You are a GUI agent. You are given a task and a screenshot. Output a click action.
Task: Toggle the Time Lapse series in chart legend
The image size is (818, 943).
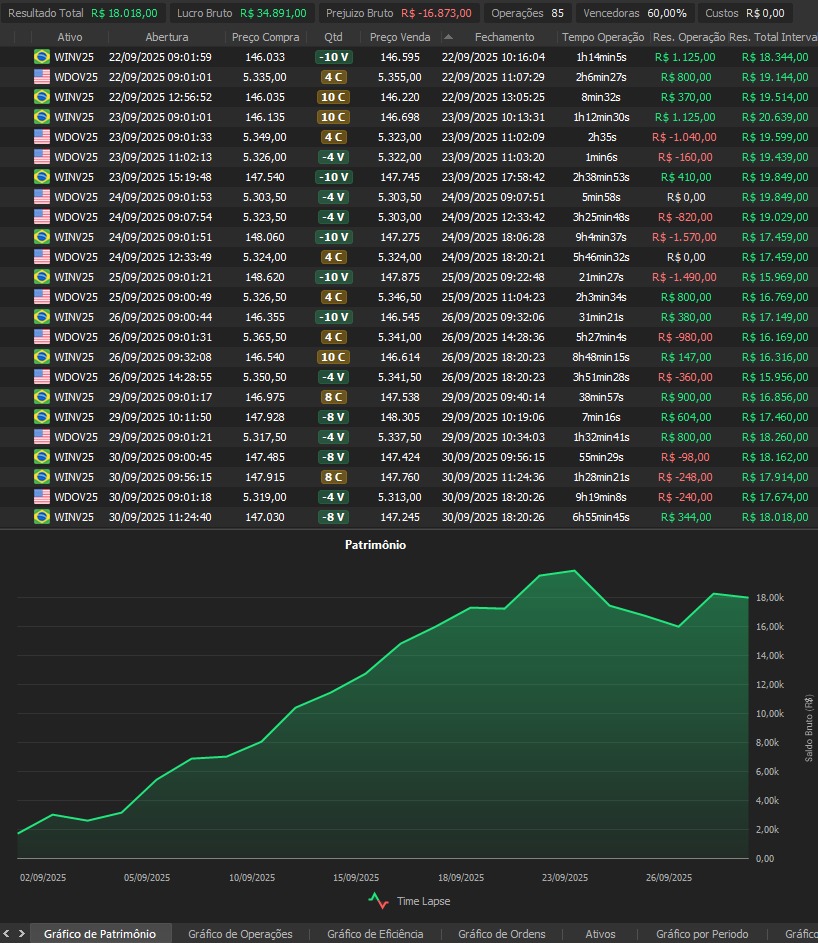coord(409,901)
